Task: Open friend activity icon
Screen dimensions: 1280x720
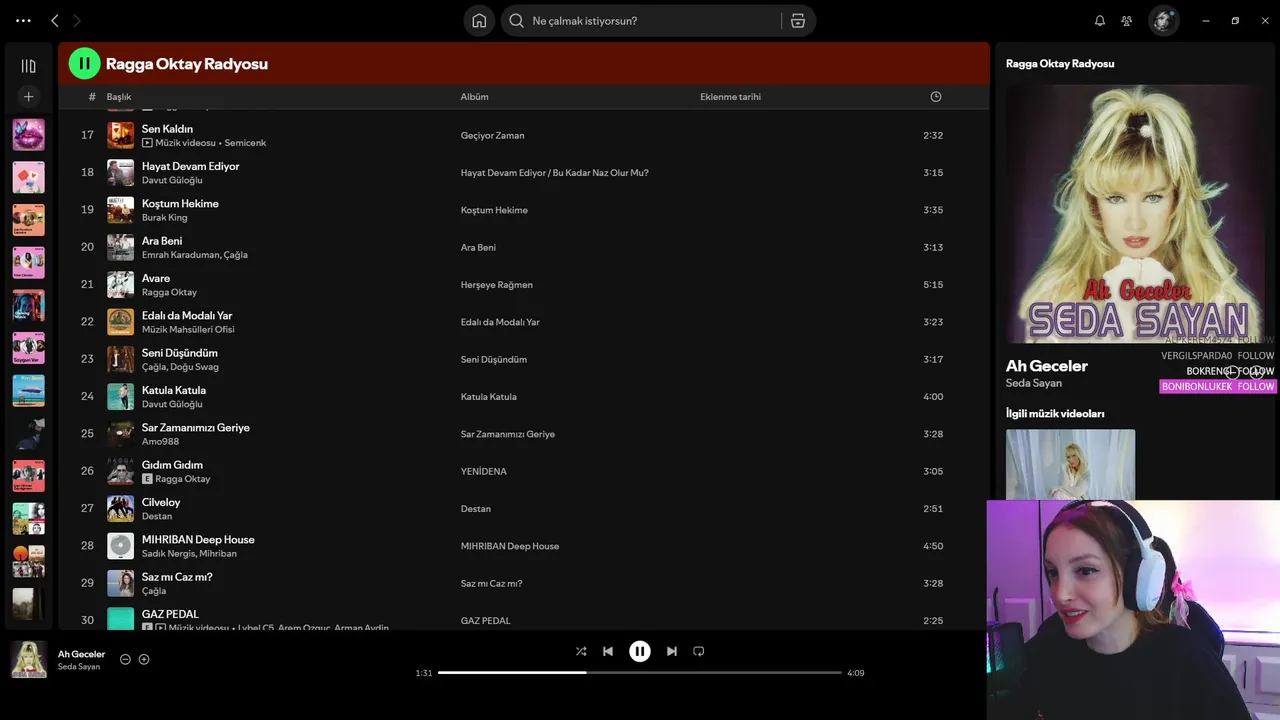Action: pos(1127,20)
